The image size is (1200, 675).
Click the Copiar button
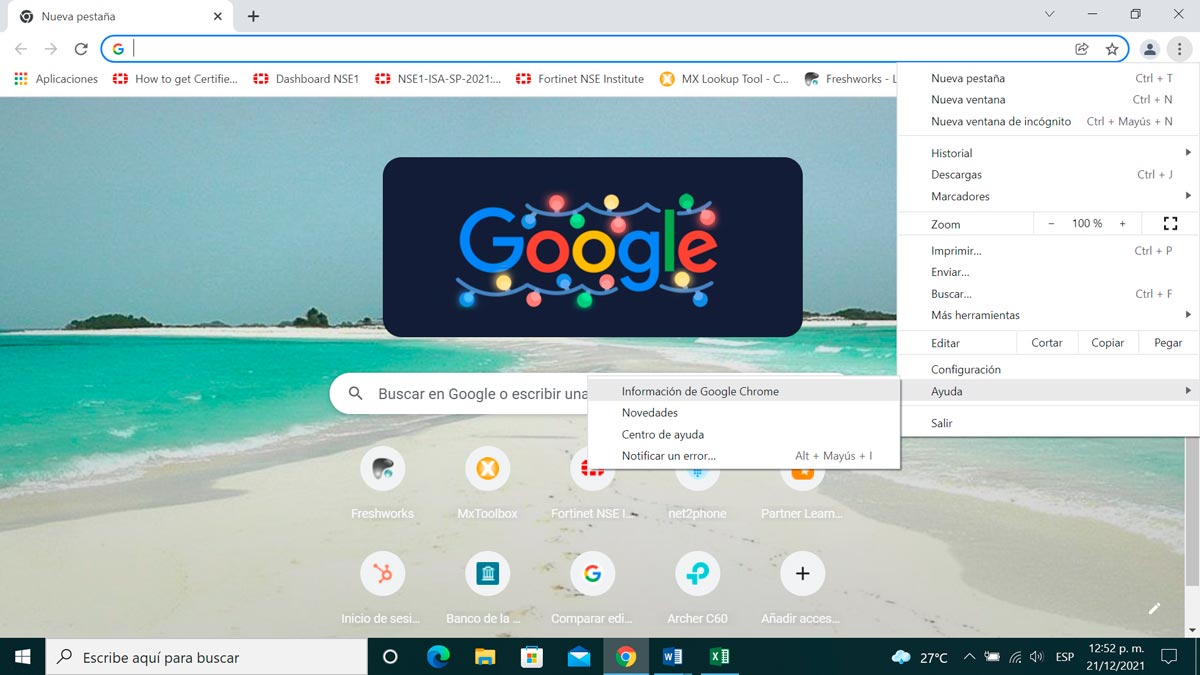(x=1107, y=342)
